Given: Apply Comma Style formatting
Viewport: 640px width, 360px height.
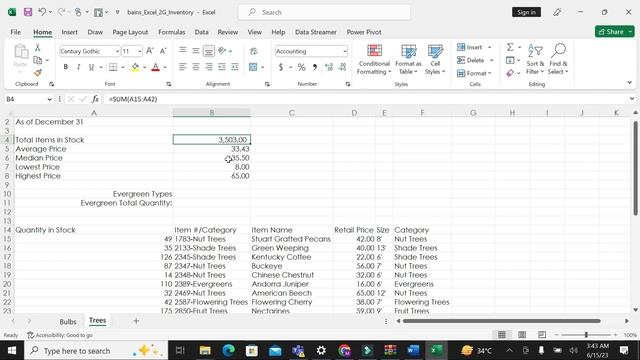Looking at the screenshot, I should (315, 67).
